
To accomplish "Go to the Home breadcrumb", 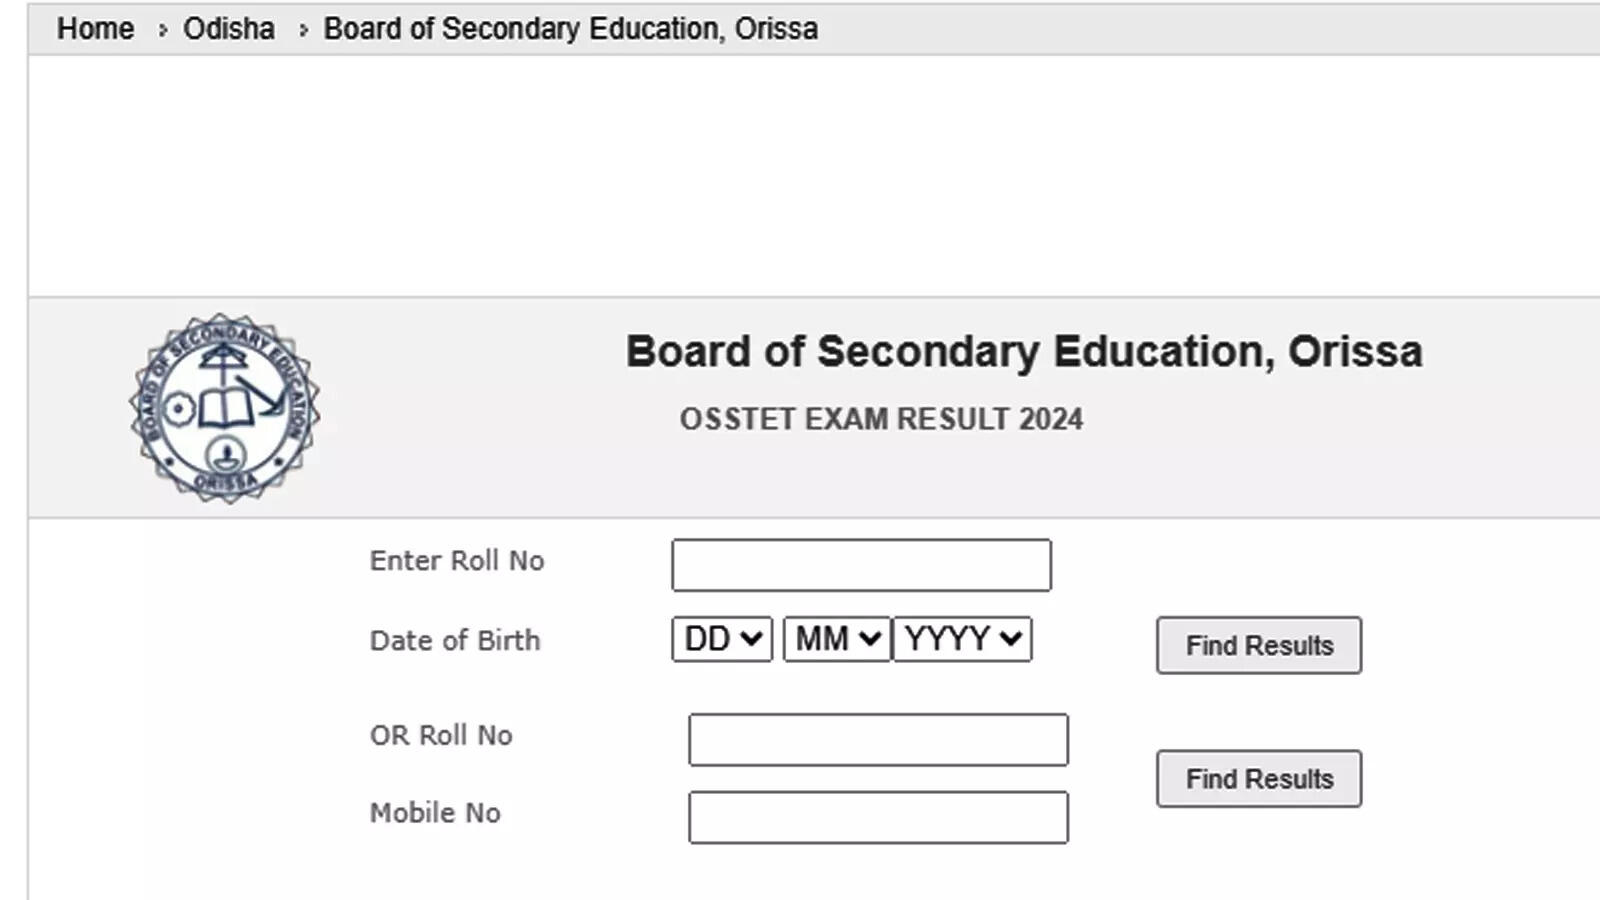I will (x=95, y=29).
